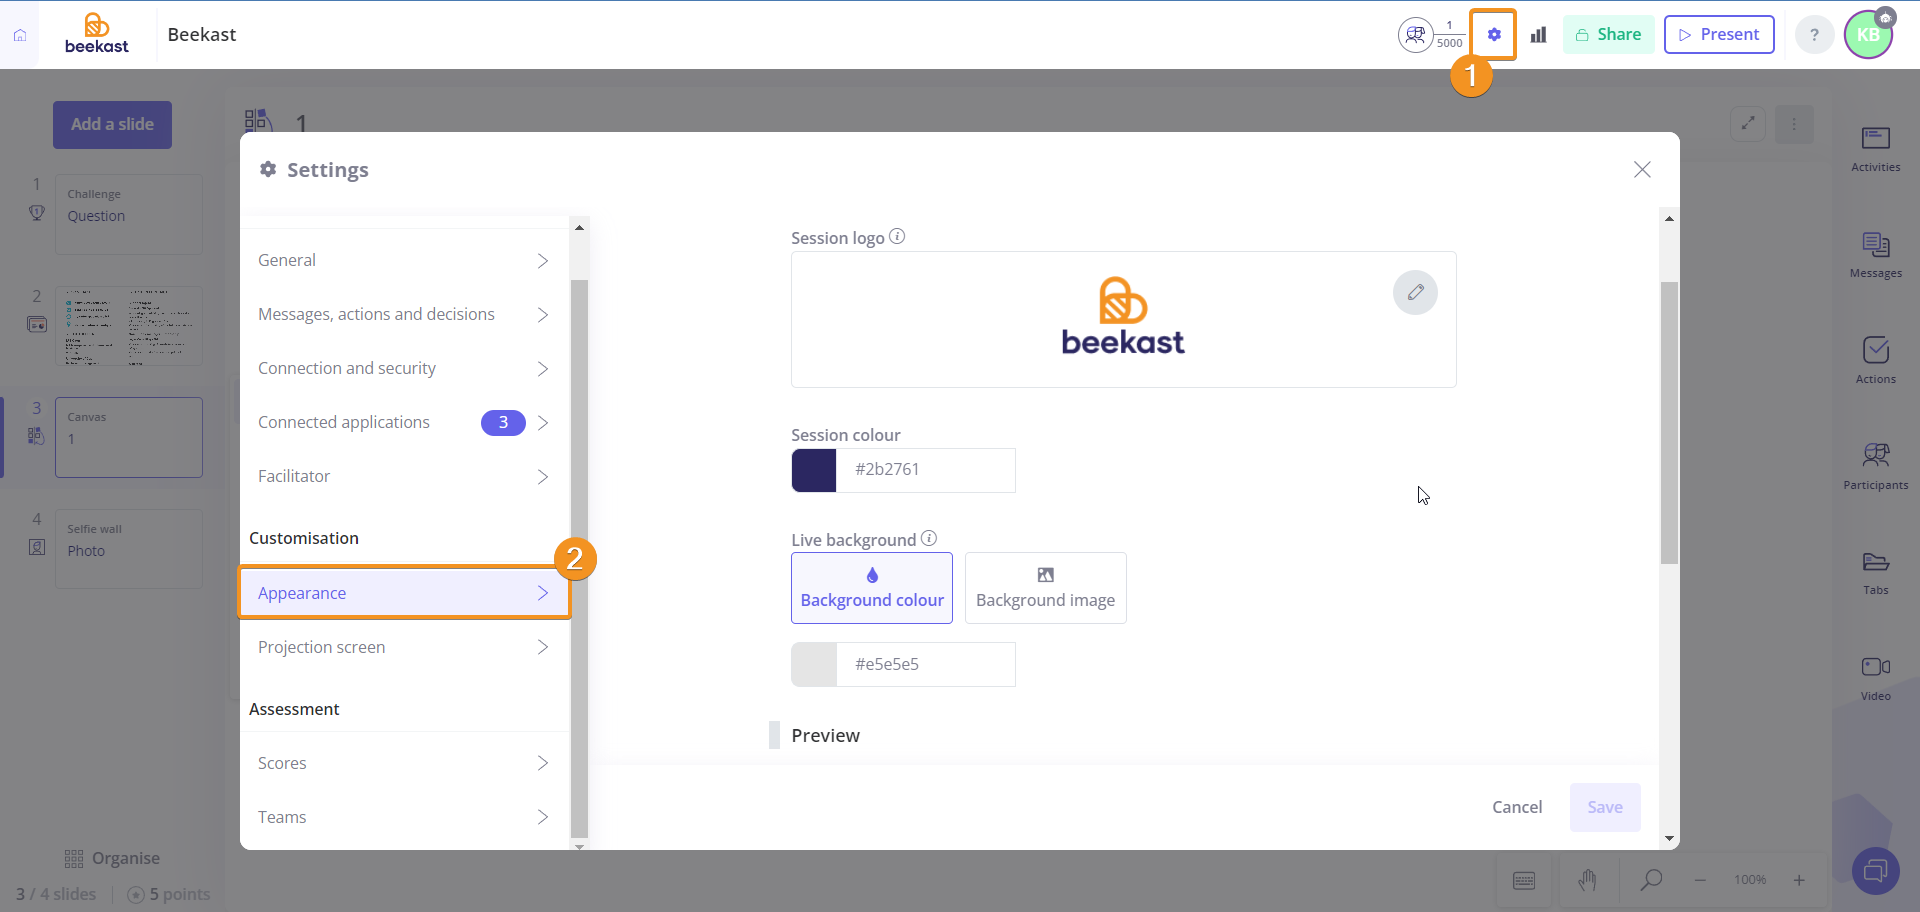The width and height of the screenshot is (1920, 912).
Task: Open the Participants side panel
Action: click(x=1875, y=467)
